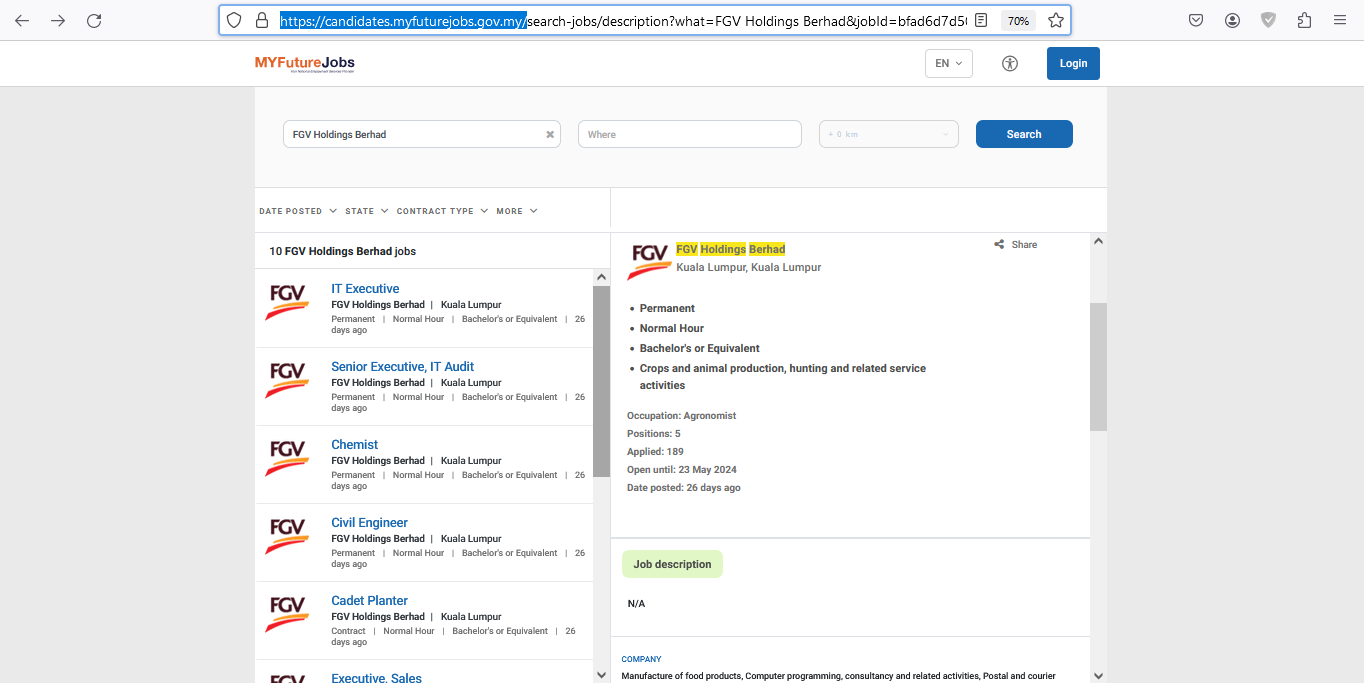Click FGV logo in job detail header

649,262
